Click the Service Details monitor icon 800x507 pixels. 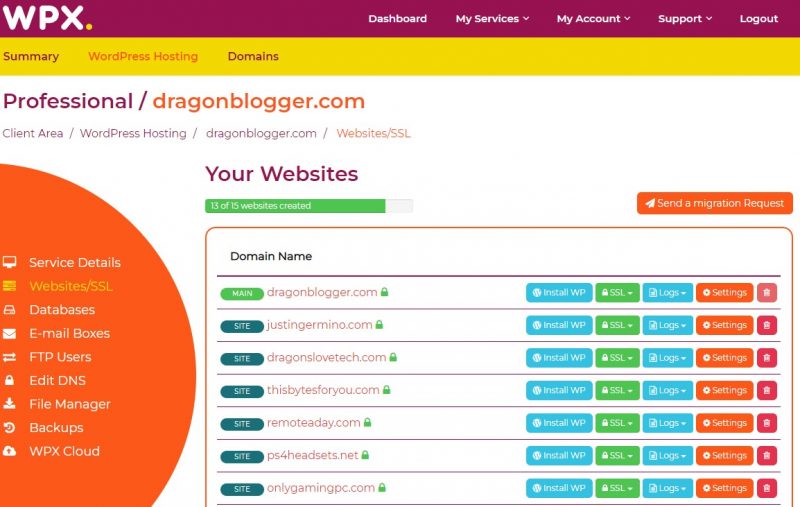9,262
